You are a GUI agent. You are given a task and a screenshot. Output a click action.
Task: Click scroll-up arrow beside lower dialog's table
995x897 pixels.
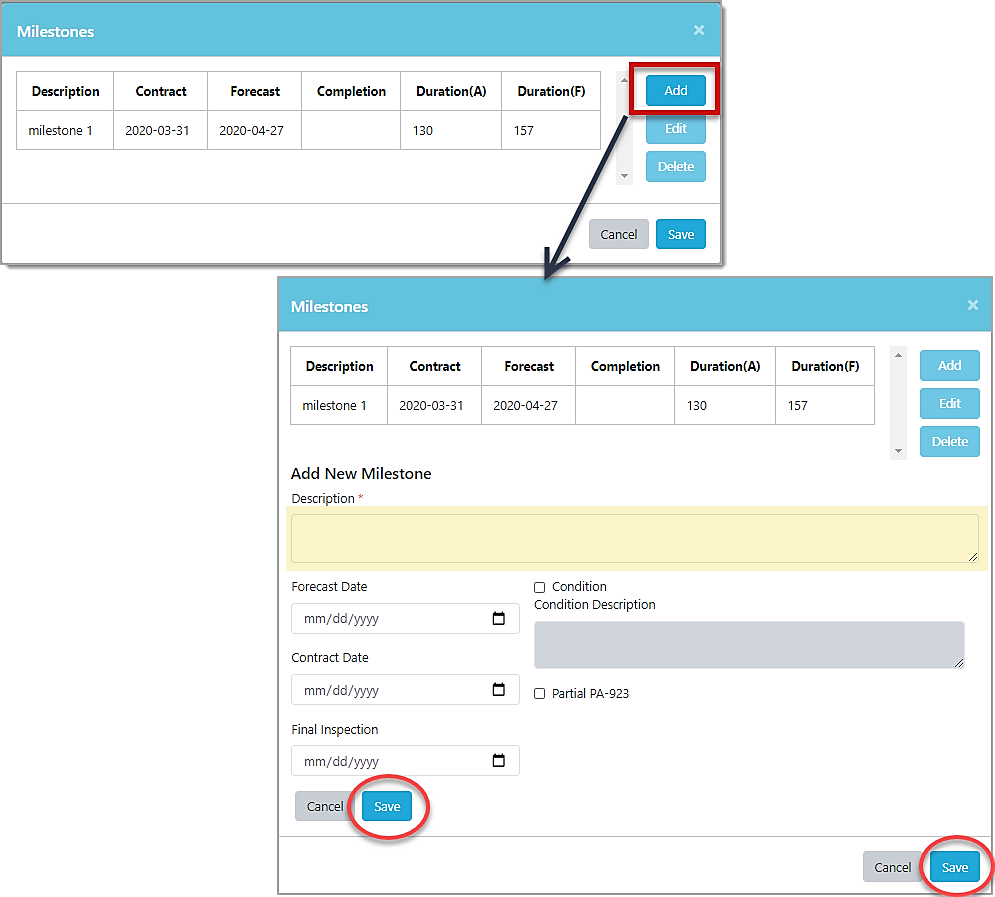coord(898,355)
